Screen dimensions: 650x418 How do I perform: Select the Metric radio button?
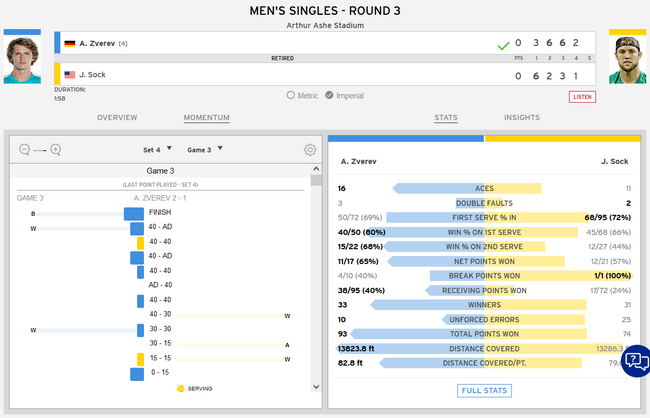pyautogui.click(x=291, y=96)
